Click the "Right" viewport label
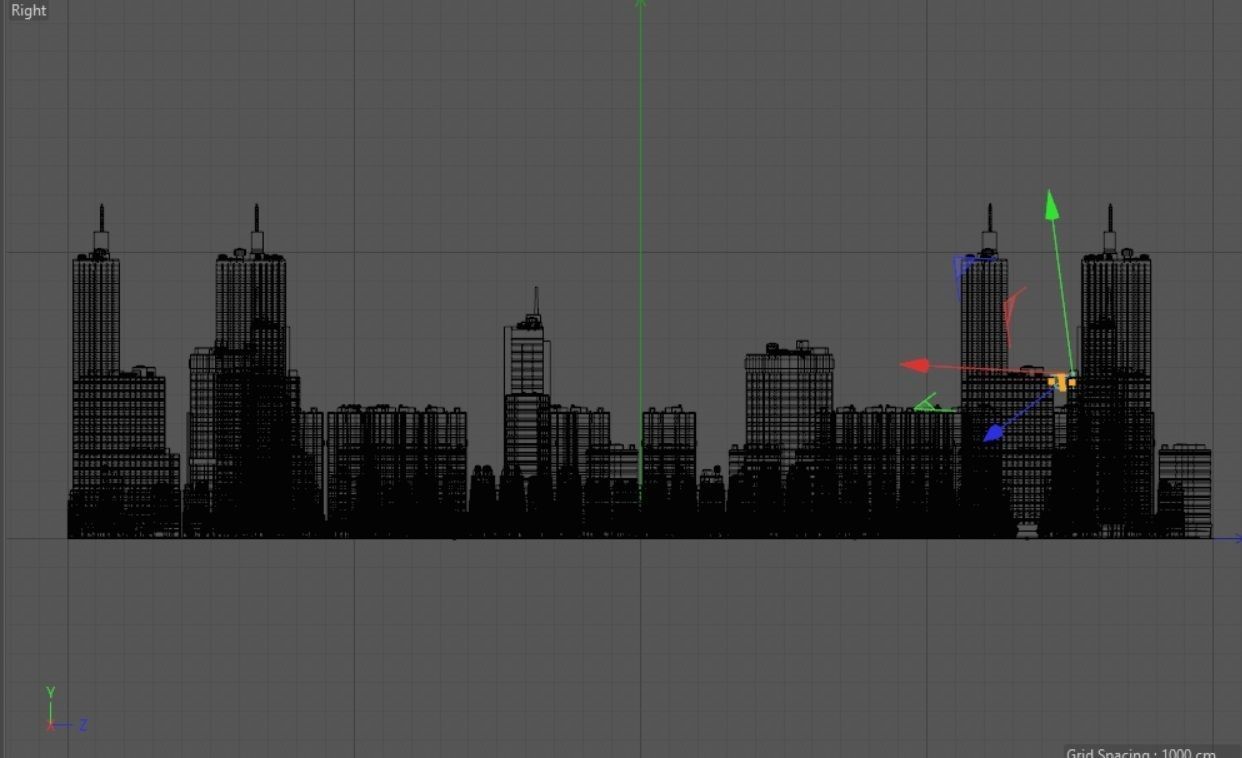The width and height of the screenshot is (1242, 758). [x=28, y=11]
